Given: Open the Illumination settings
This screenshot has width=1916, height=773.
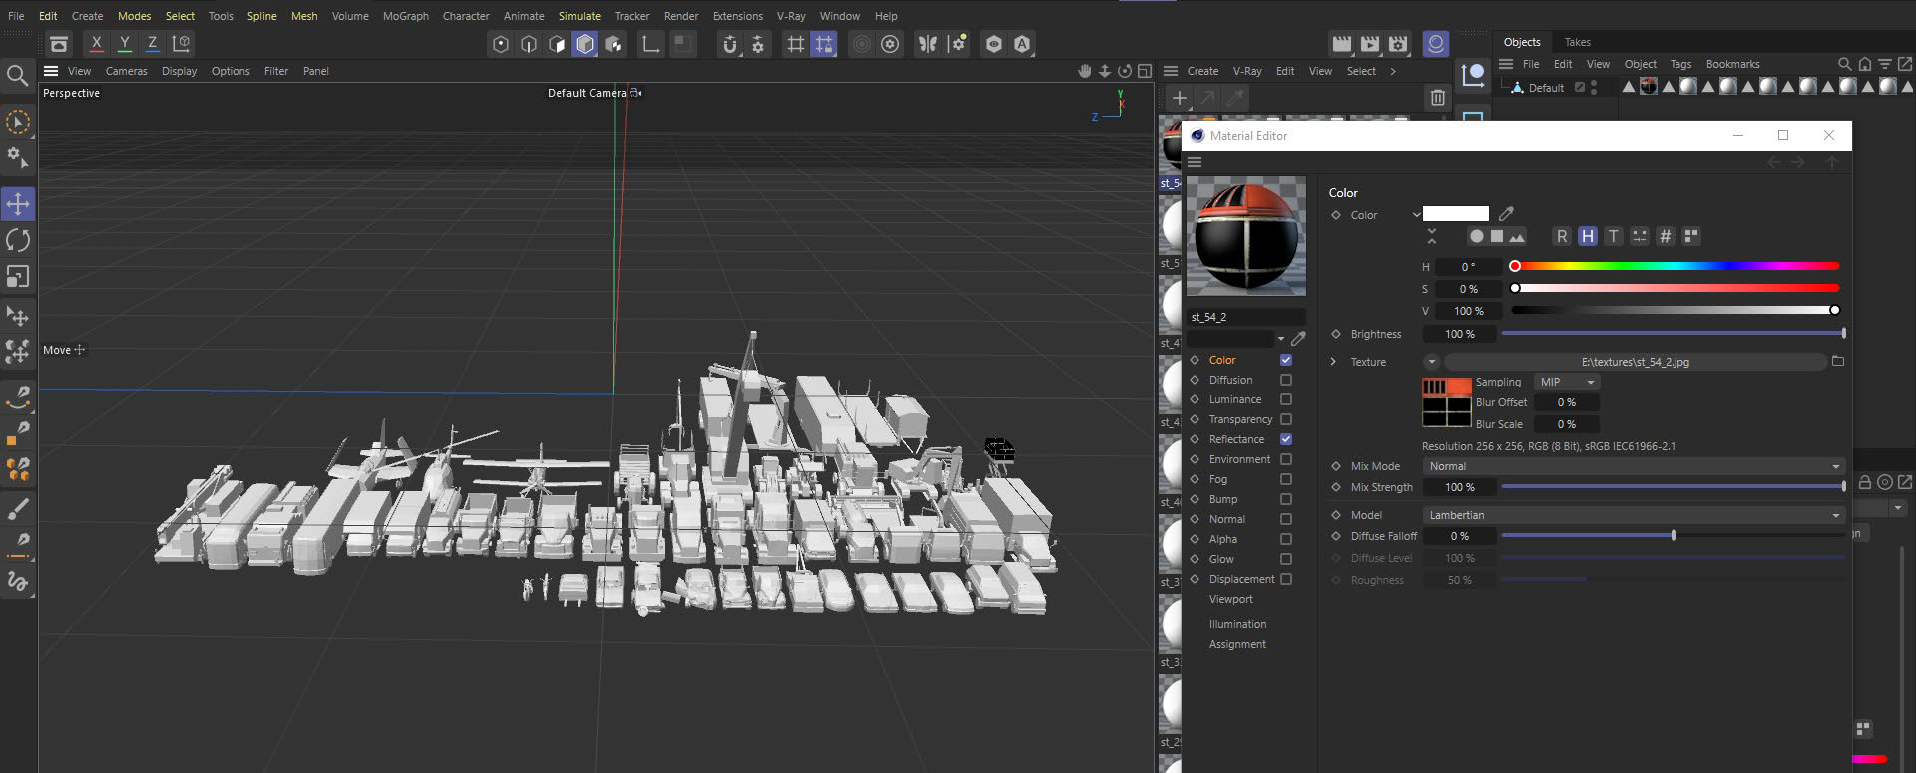Looking at the screenshot, I should 1237,624.
